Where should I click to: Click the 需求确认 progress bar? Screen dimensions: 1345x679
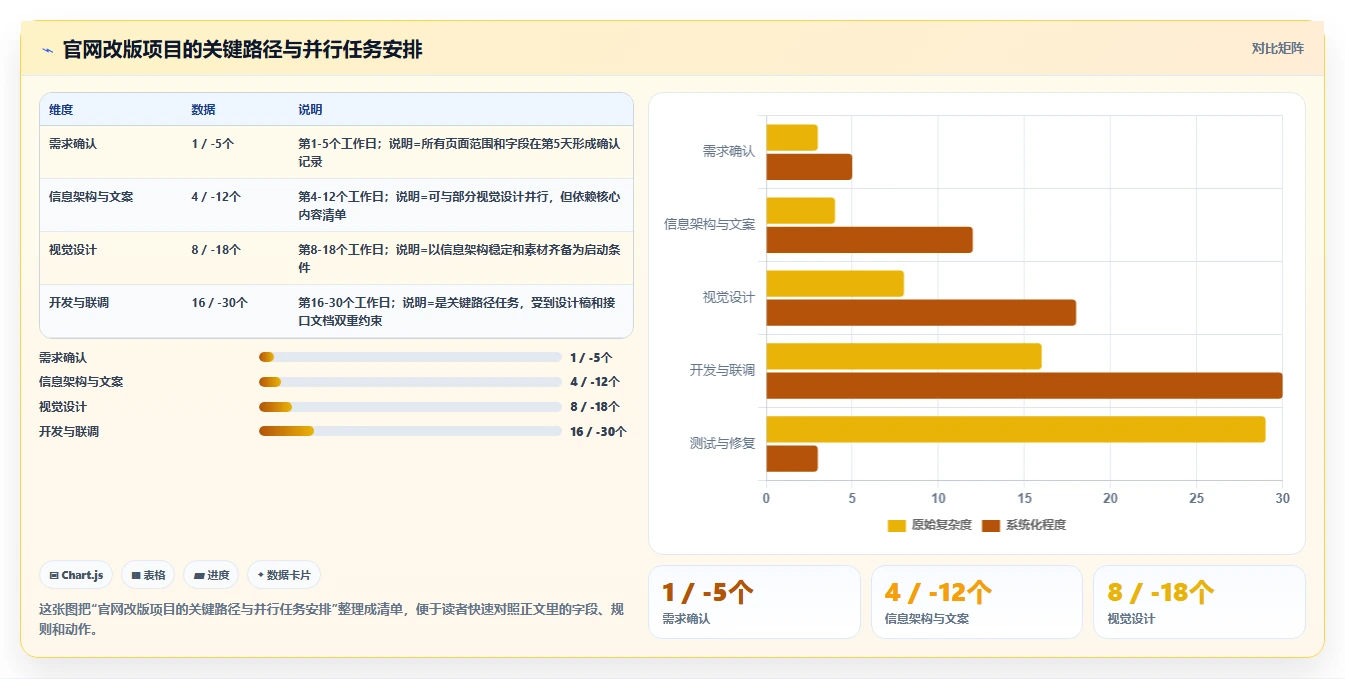(410, 357)
